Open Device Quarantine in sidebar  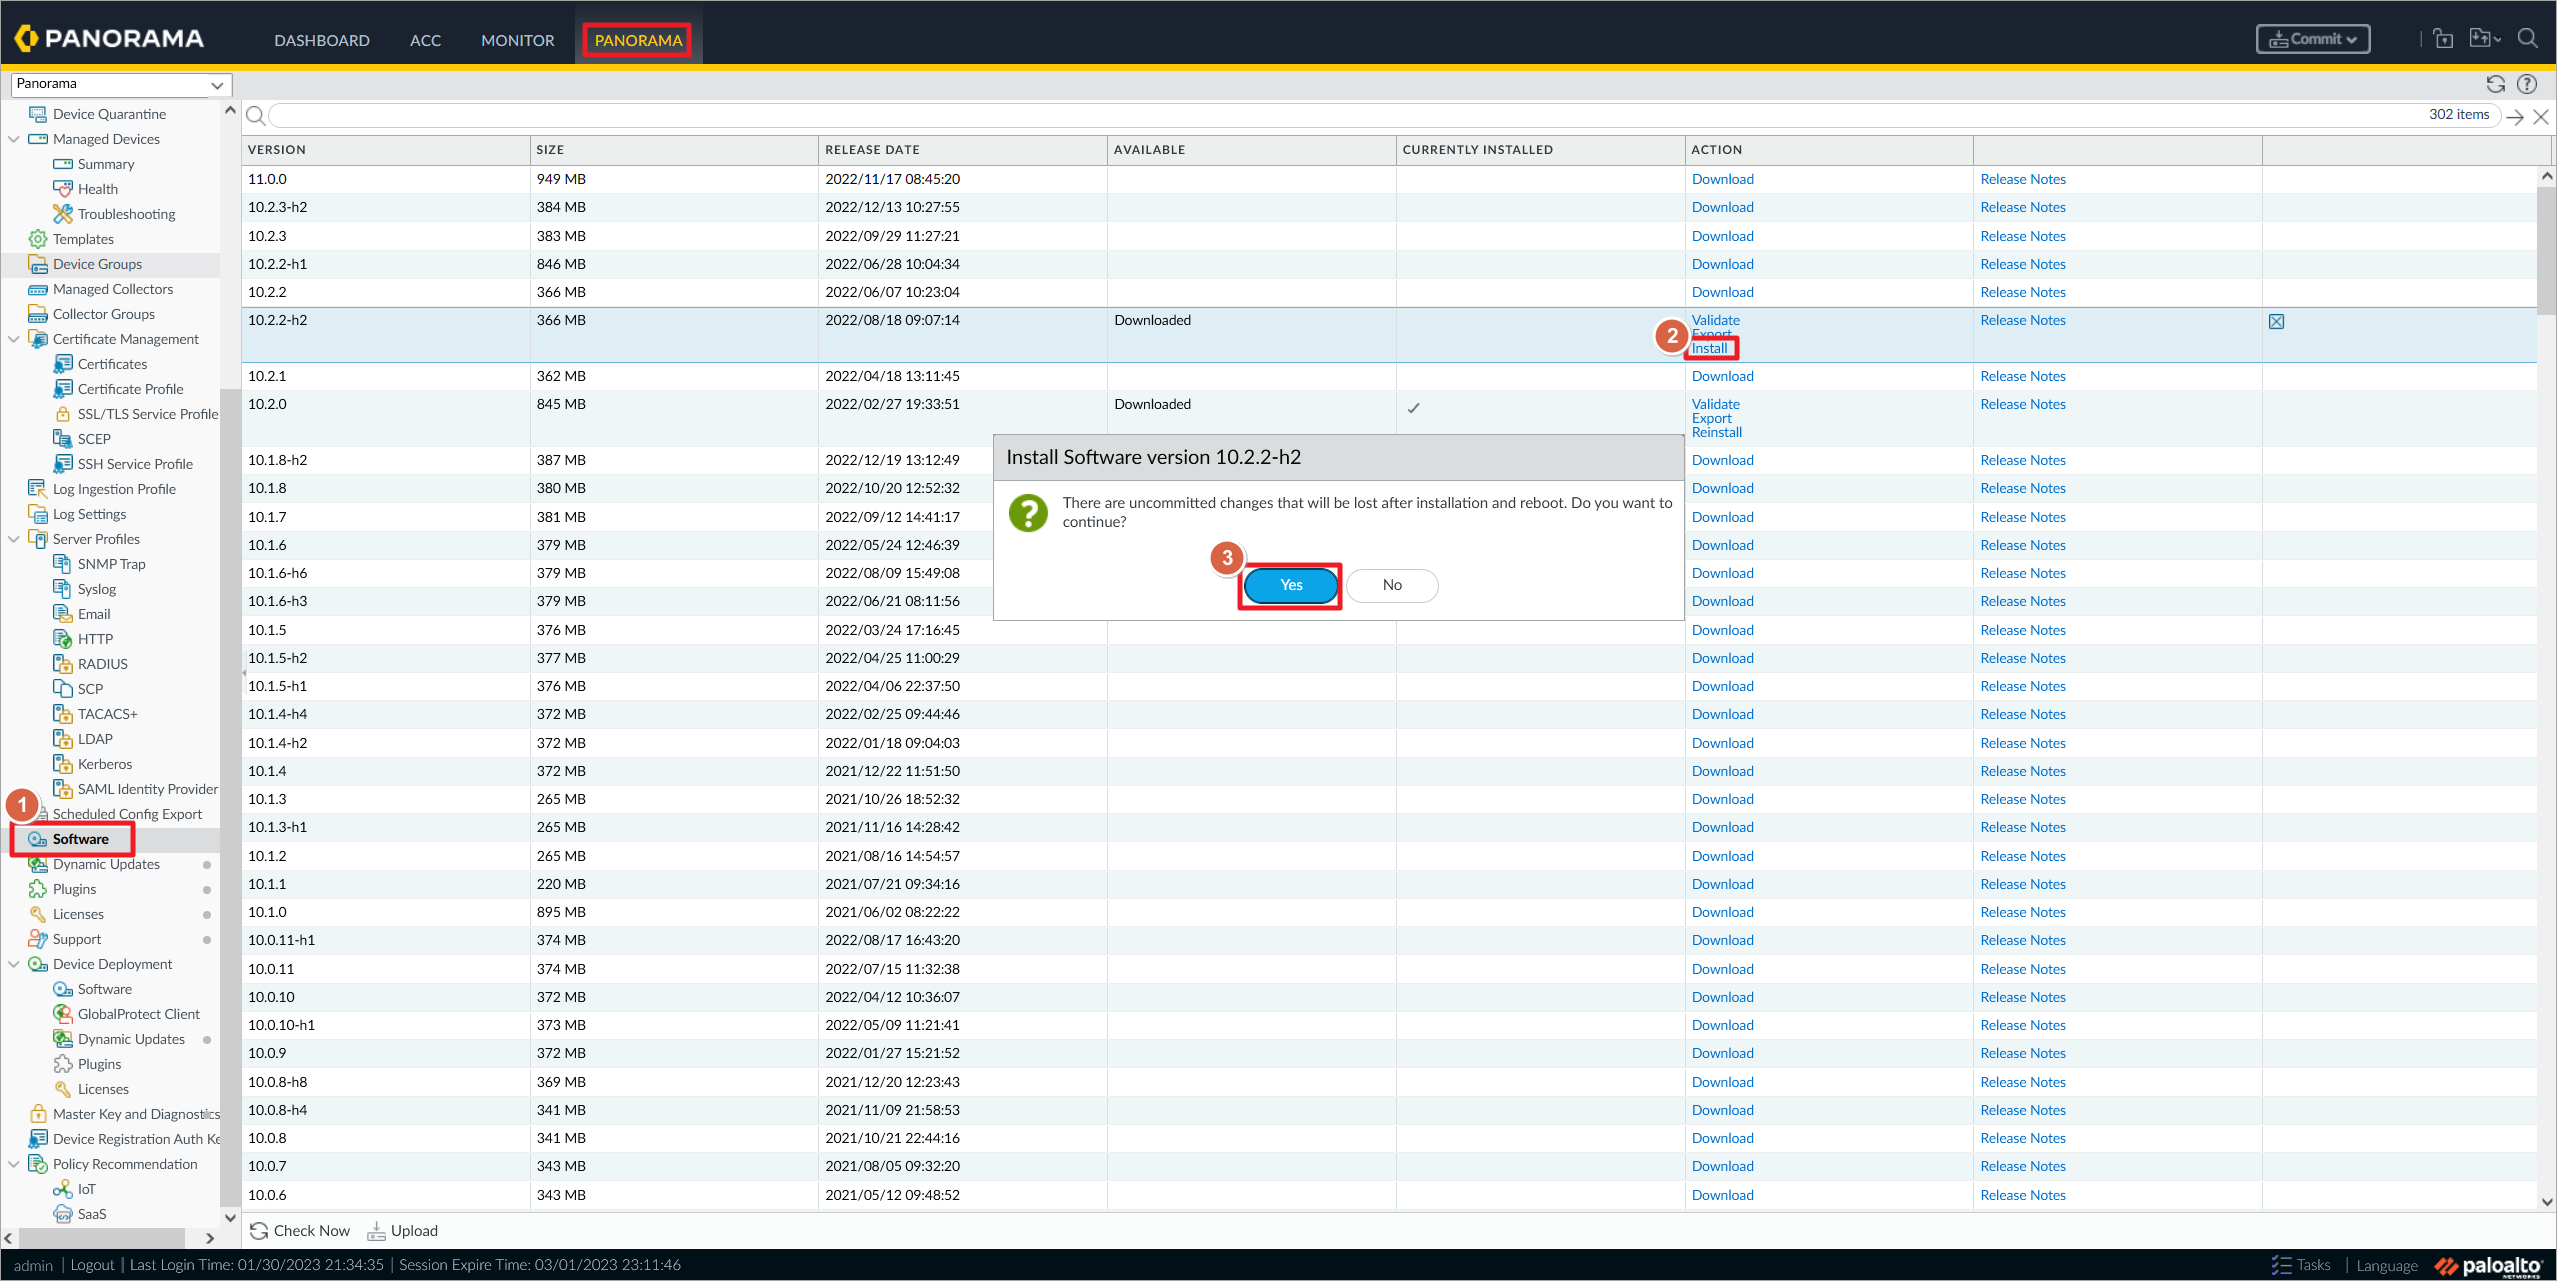[x=109, y=114]
